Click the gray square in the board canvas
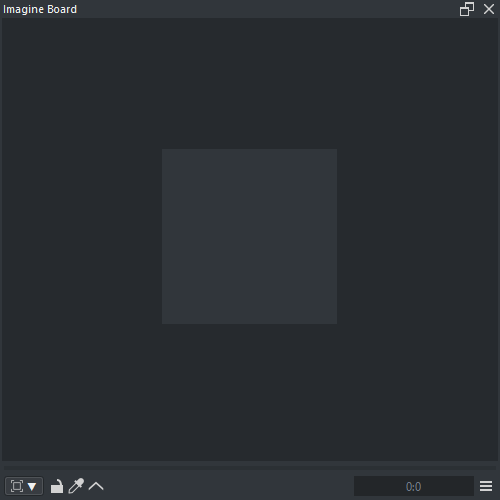 (249, 236)
